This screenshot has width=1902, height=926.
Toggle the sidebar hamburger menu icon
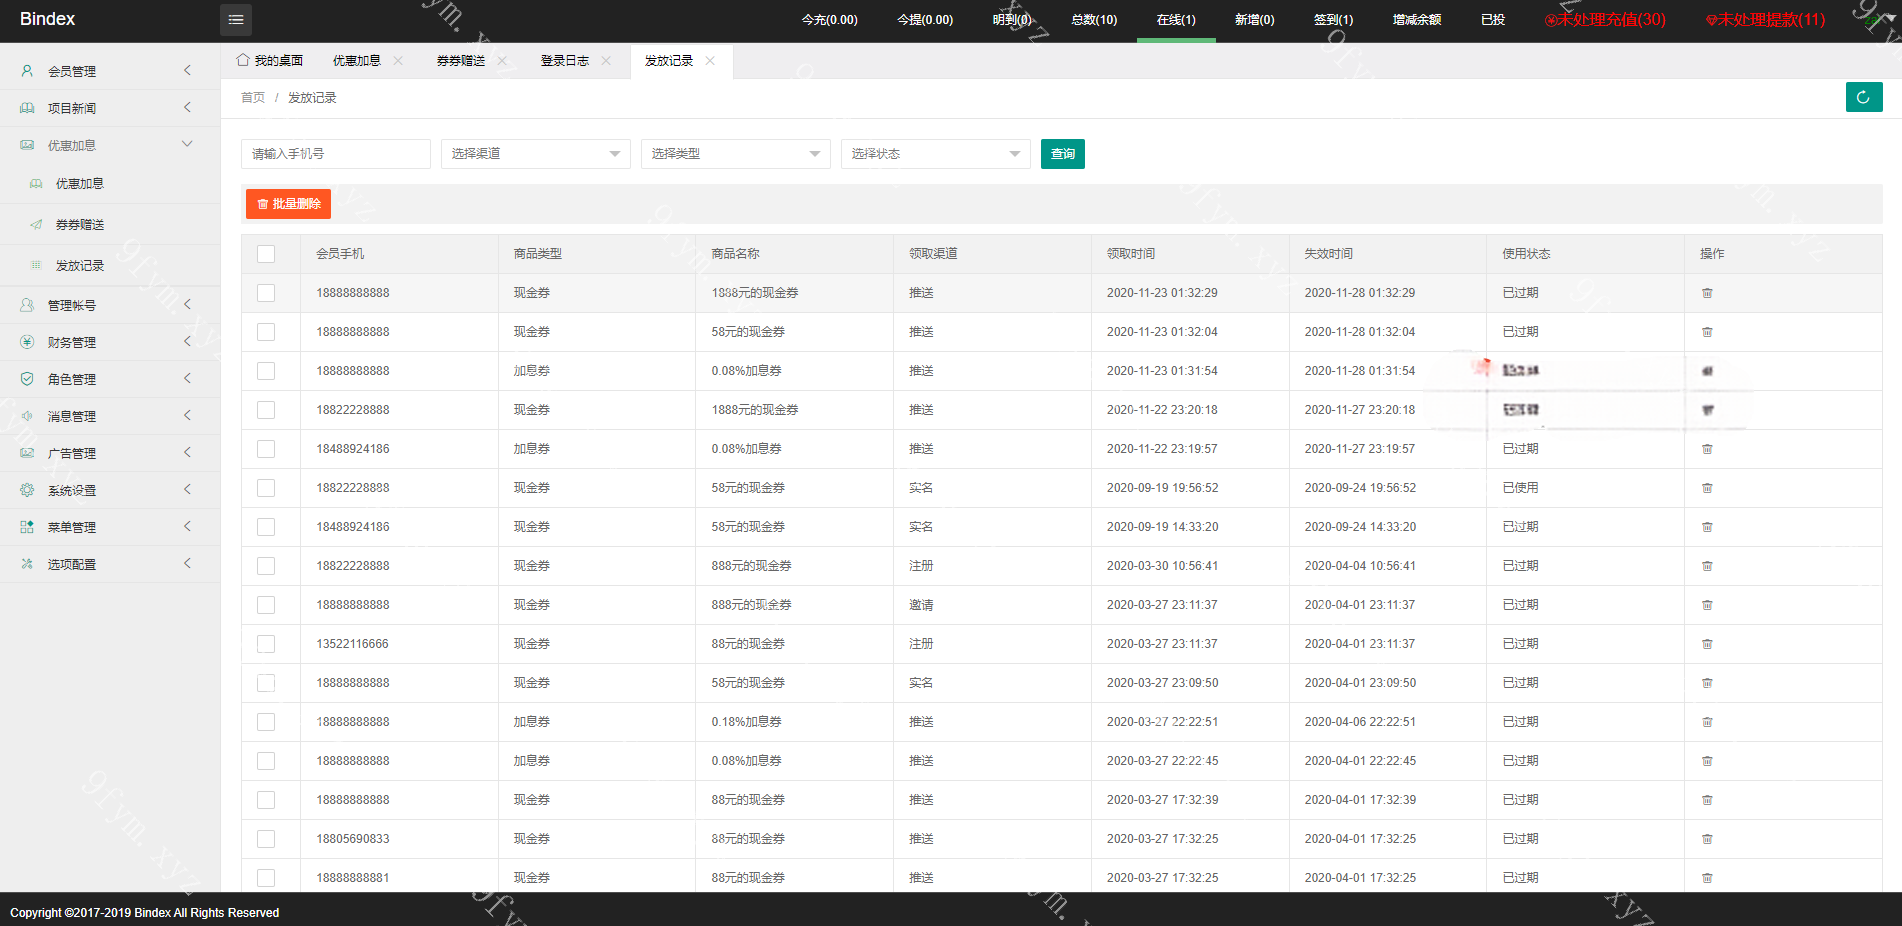236,20
